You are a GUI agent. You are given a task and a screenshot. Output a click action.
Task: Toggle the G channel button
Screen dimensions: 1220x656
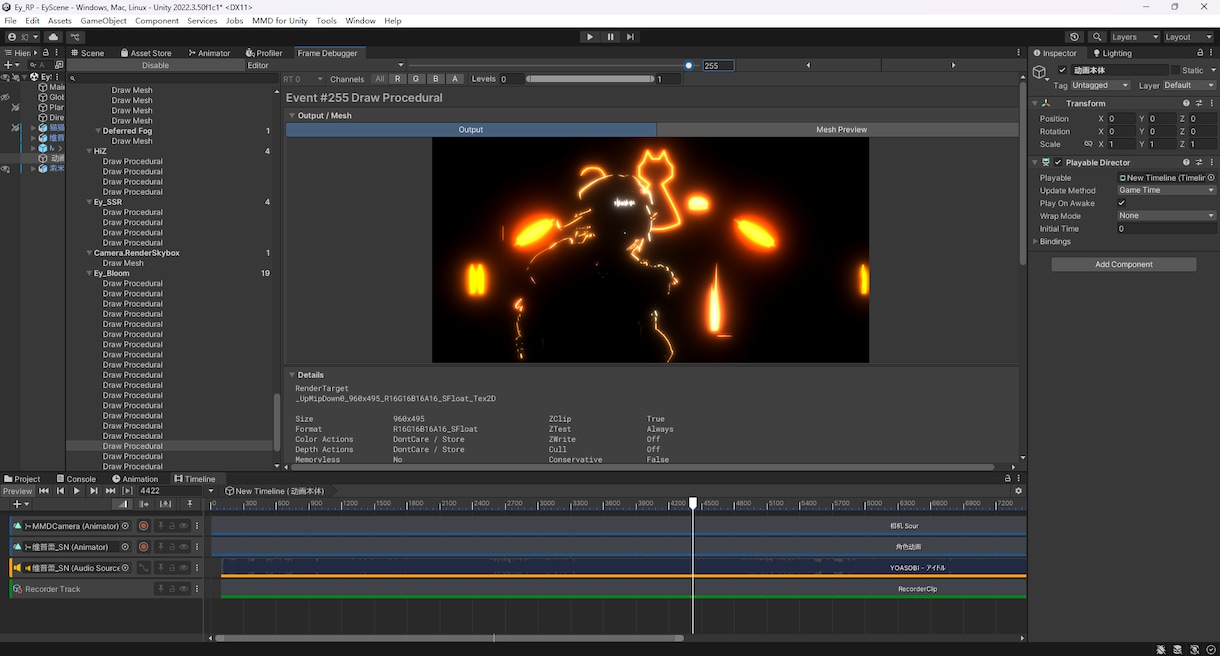(x=416, y=79)
